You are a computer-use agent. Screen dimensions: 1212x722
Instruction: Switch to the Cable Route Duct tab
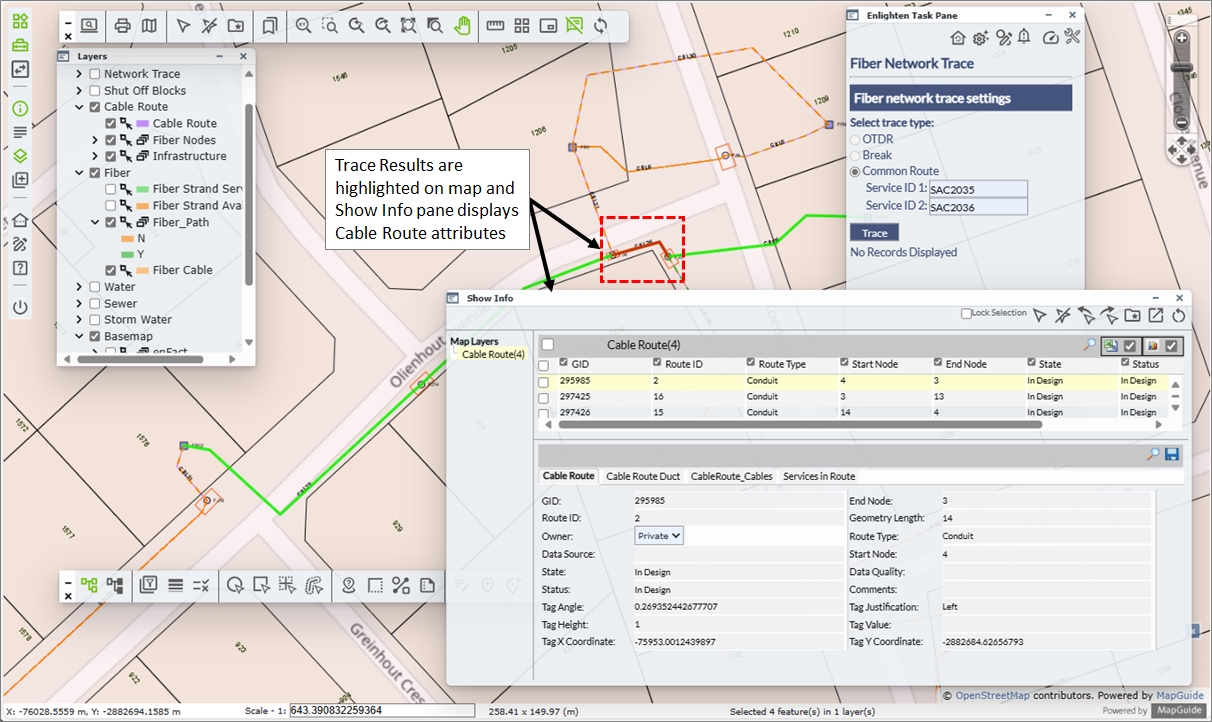[x=642, y=477]
